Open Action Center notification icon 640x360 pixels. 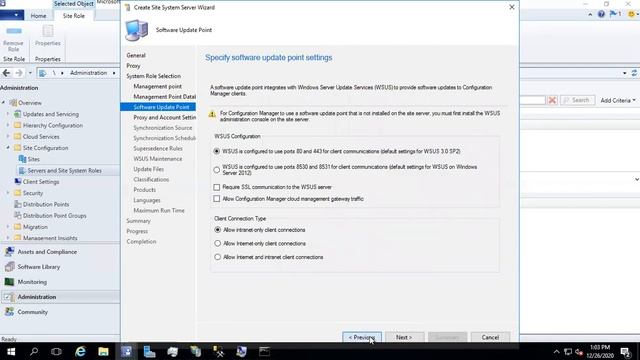pyautogui.click(x=626, y=352)
